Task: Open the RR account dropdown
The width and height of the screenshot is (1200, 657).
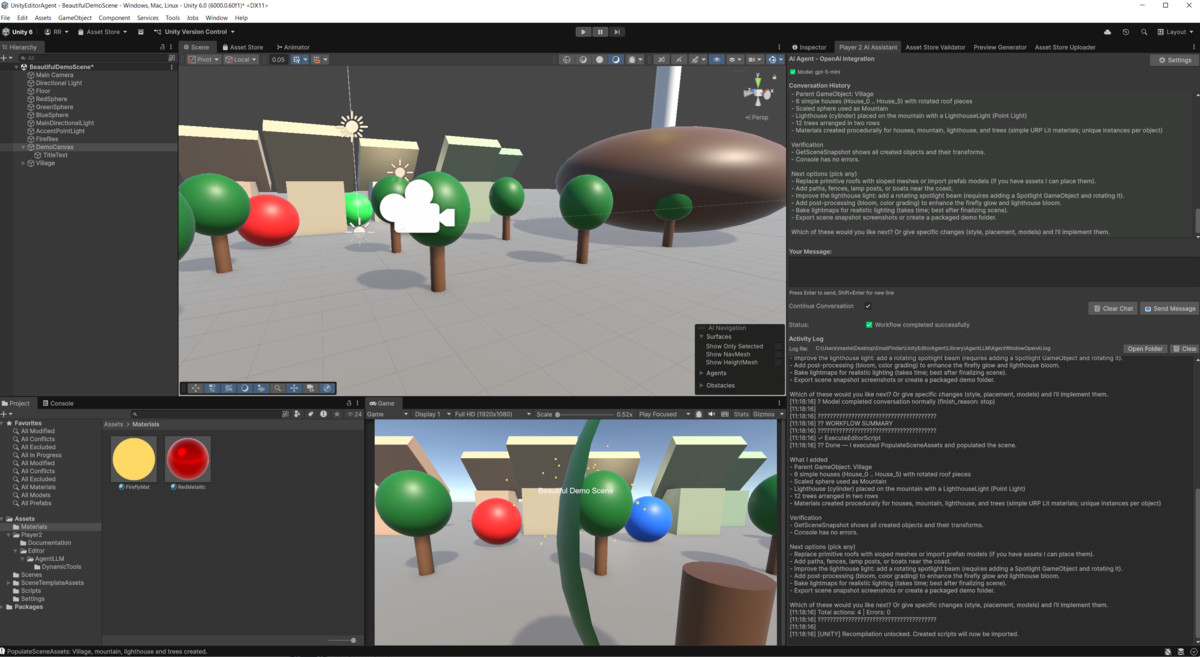Action: point(55,32)
